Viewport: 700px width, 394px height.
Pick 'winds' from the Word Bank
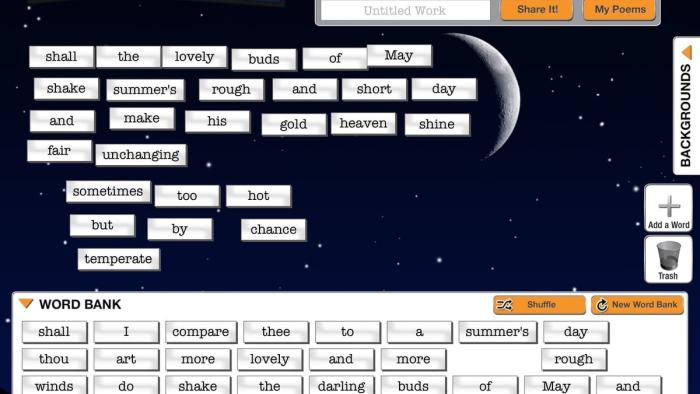(x=54, y=386)
